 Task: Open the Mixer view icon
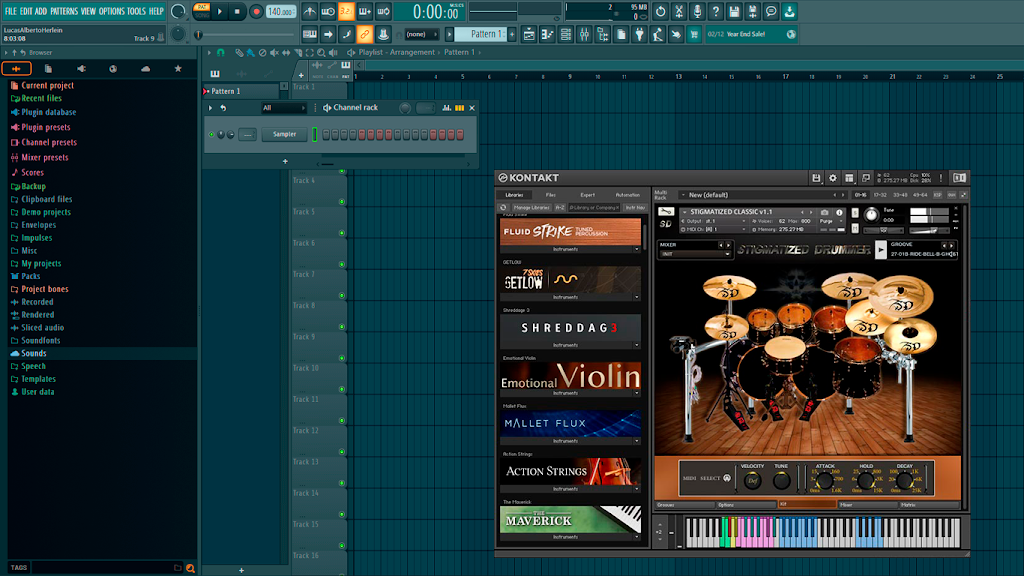point(584,34)
